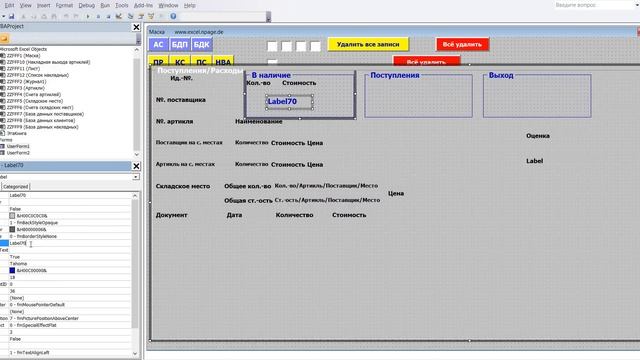Select the 'Поступления' frame on the form

pyautogui.click(x=418, y=95)
